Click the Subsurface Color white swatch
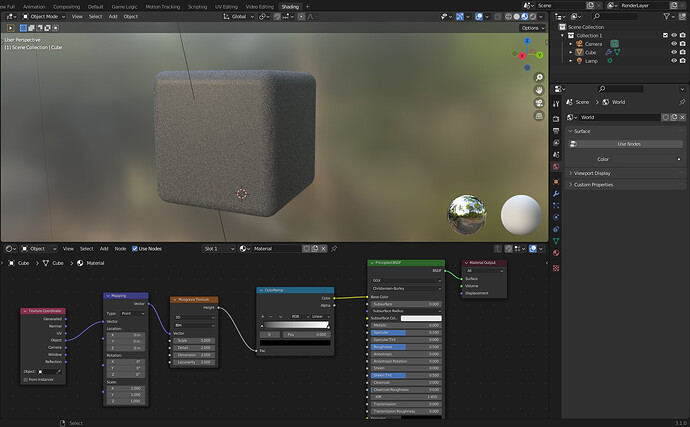The image size is (690, 427). pos(421,318)
